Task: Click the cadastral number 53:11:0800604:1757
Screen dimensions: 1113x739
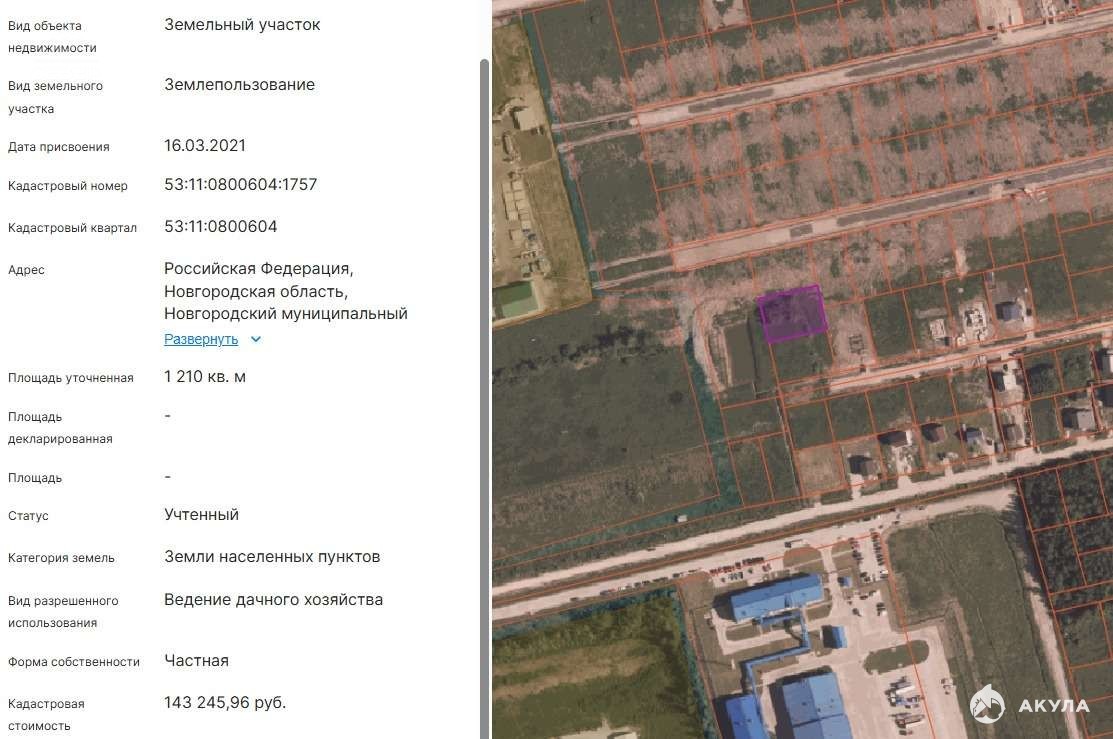Action: (240, 185)
